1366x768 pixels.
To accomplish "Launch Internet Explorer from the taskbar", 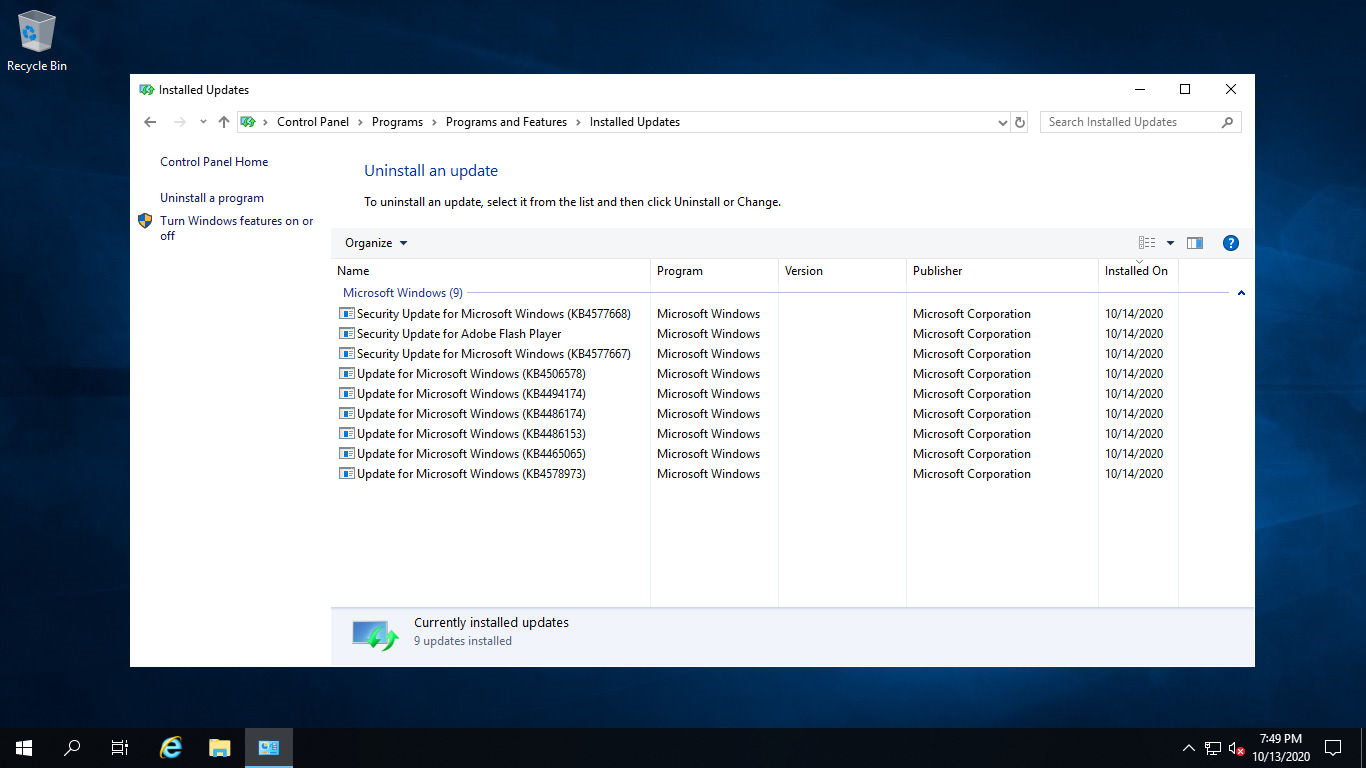I will [172, 748].
